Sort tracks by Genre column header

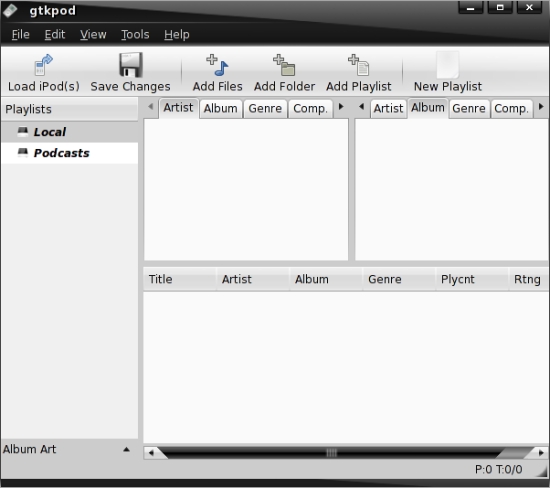(399, 279)
